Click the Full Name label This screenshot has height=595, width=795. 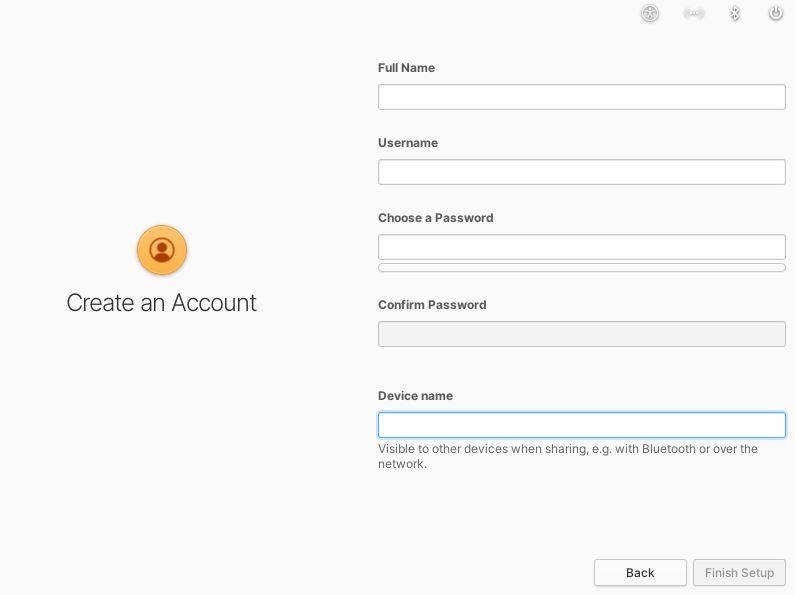(x=406, y=68)
